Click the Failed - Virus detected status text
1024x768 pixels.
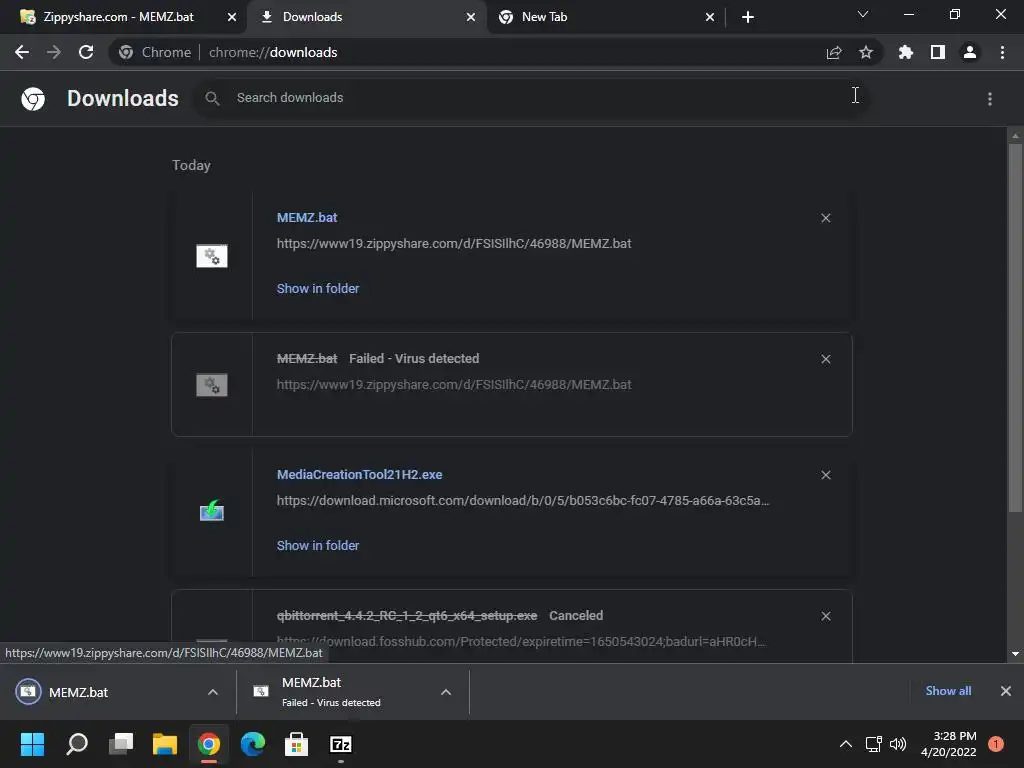click(x=414, y=359)
